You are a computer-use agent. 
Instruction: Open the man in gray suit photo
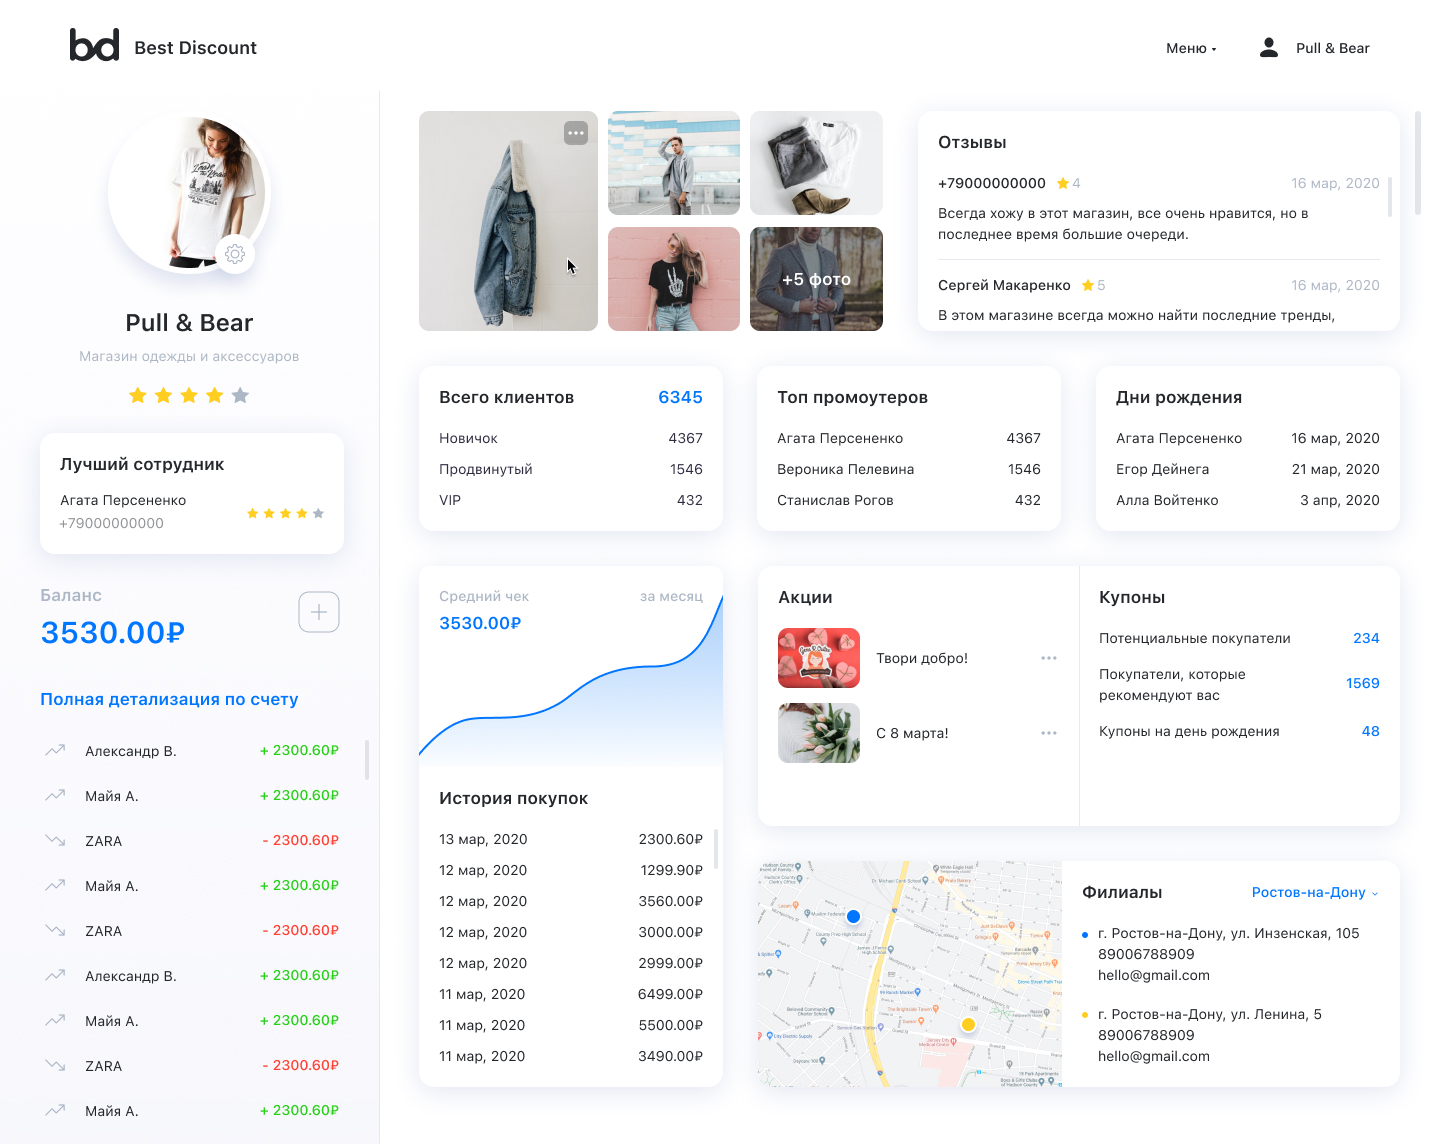(674, 163)
